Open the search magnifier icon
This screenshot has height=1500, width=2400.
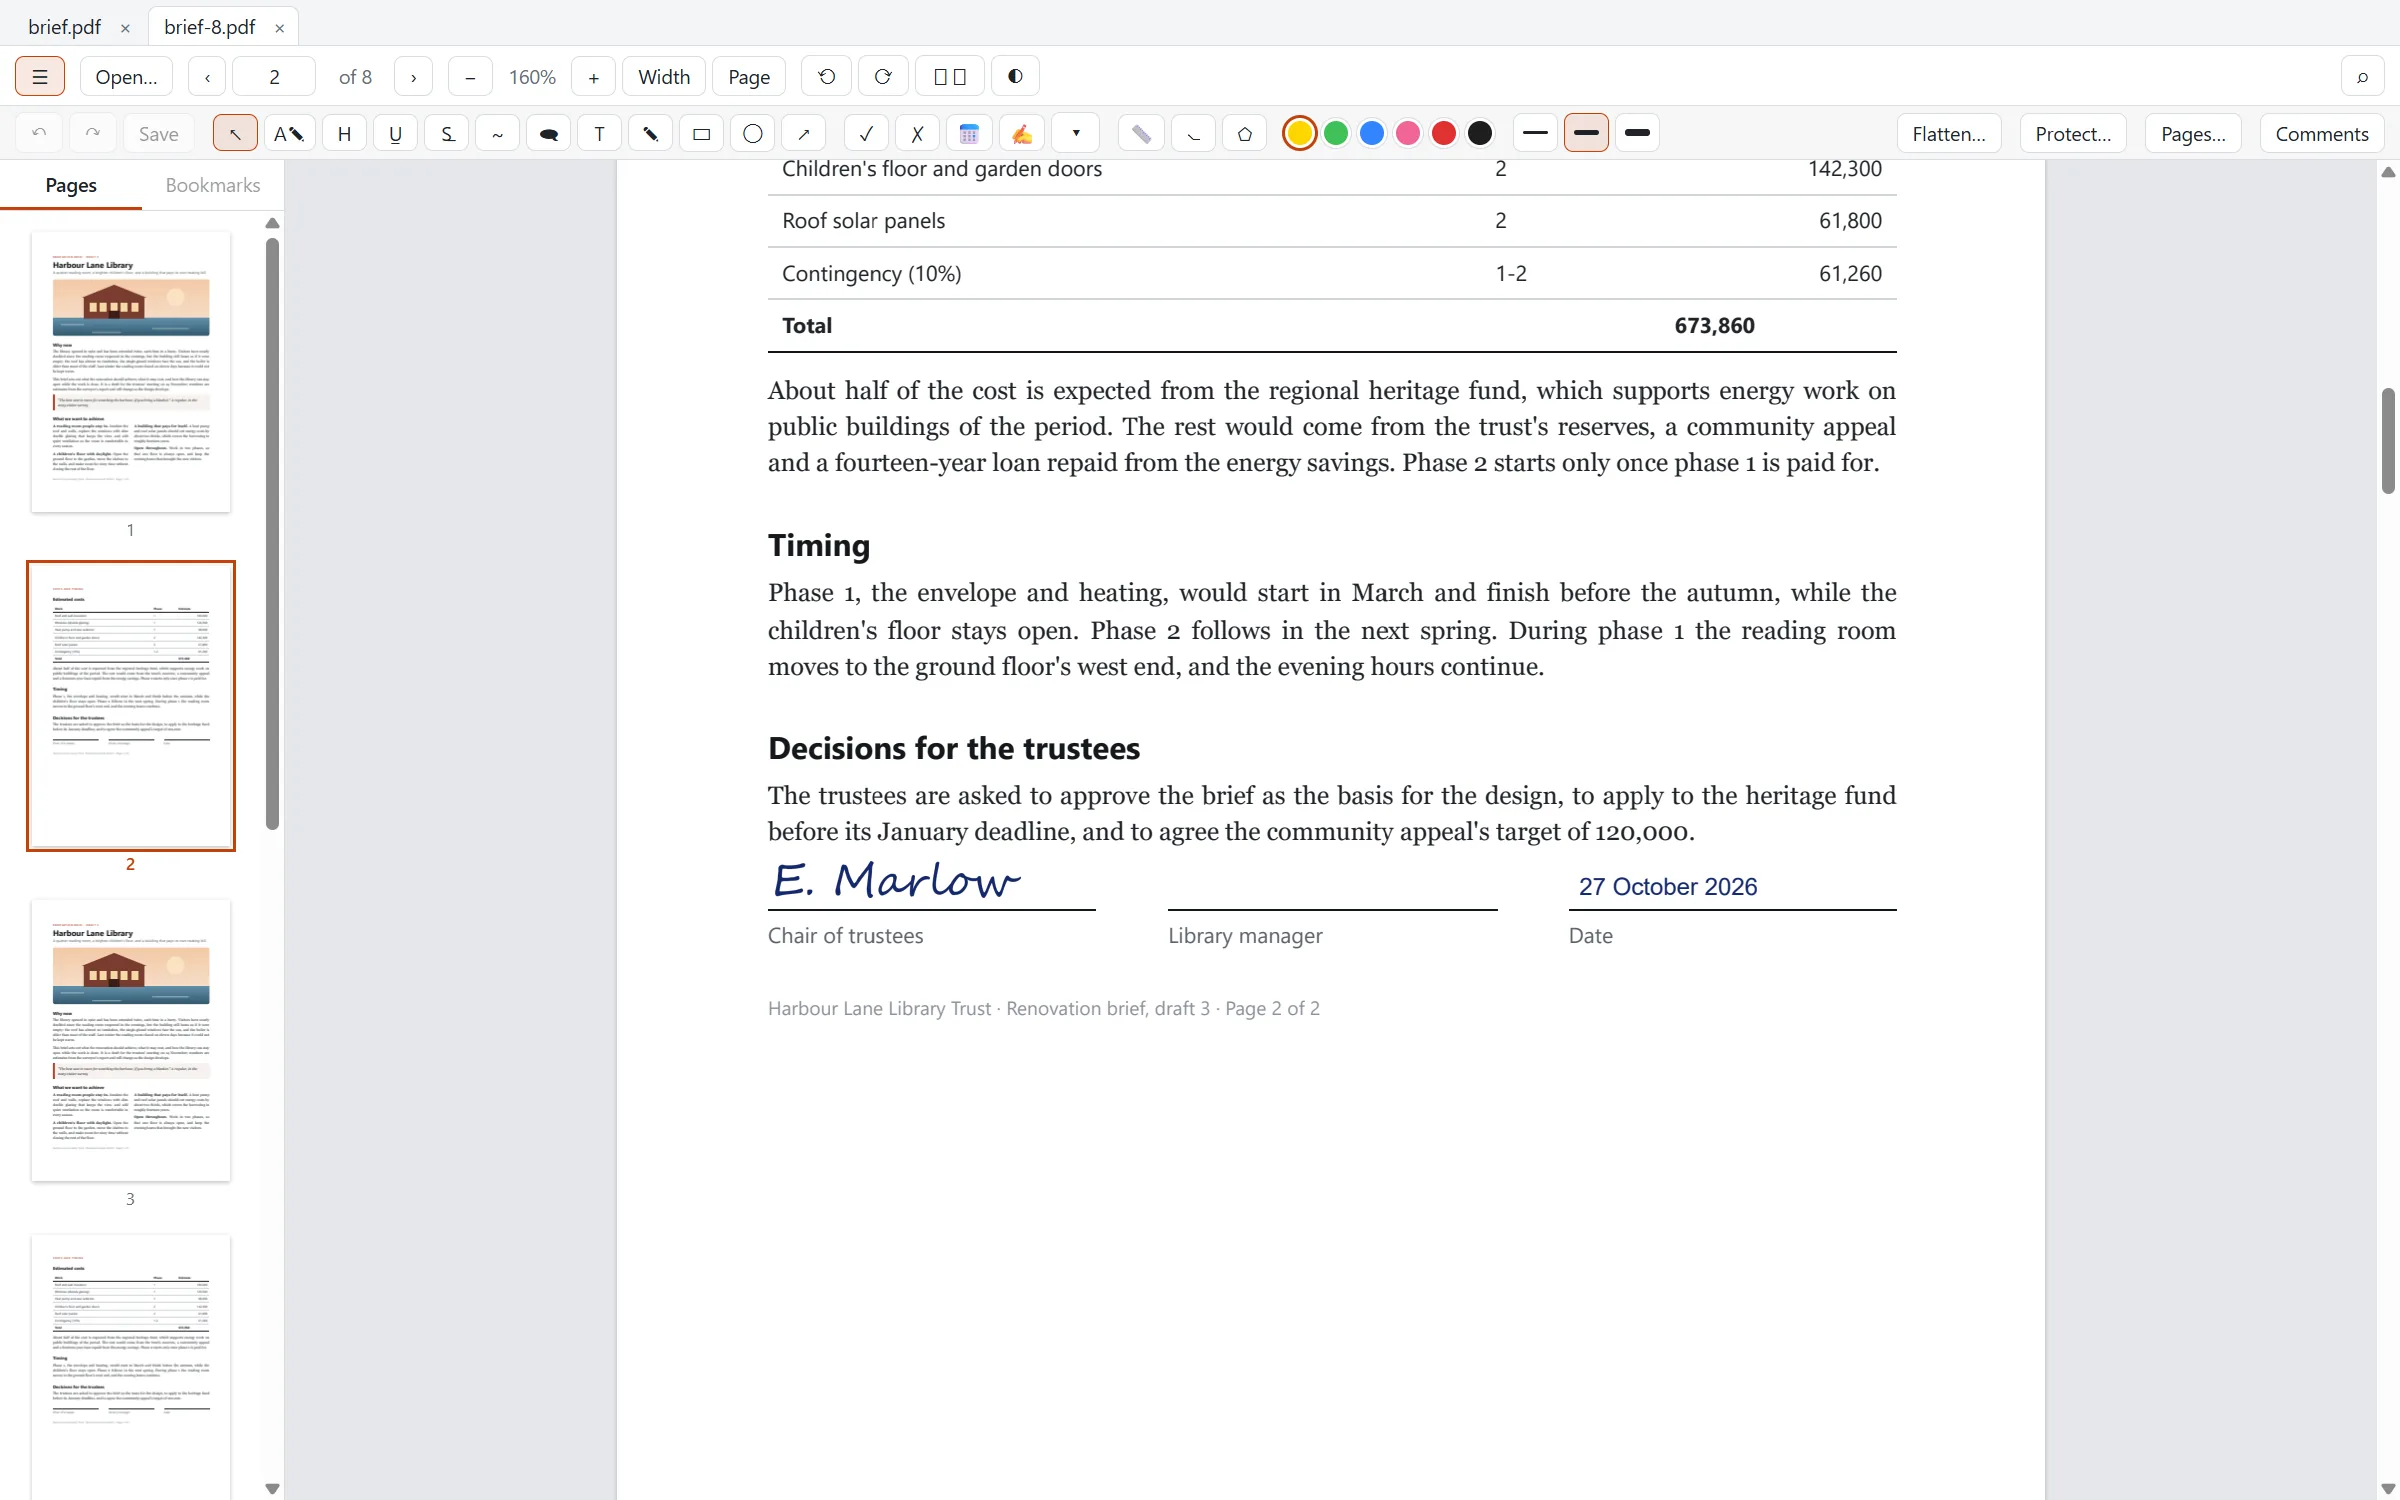[x=2363, y=77]
